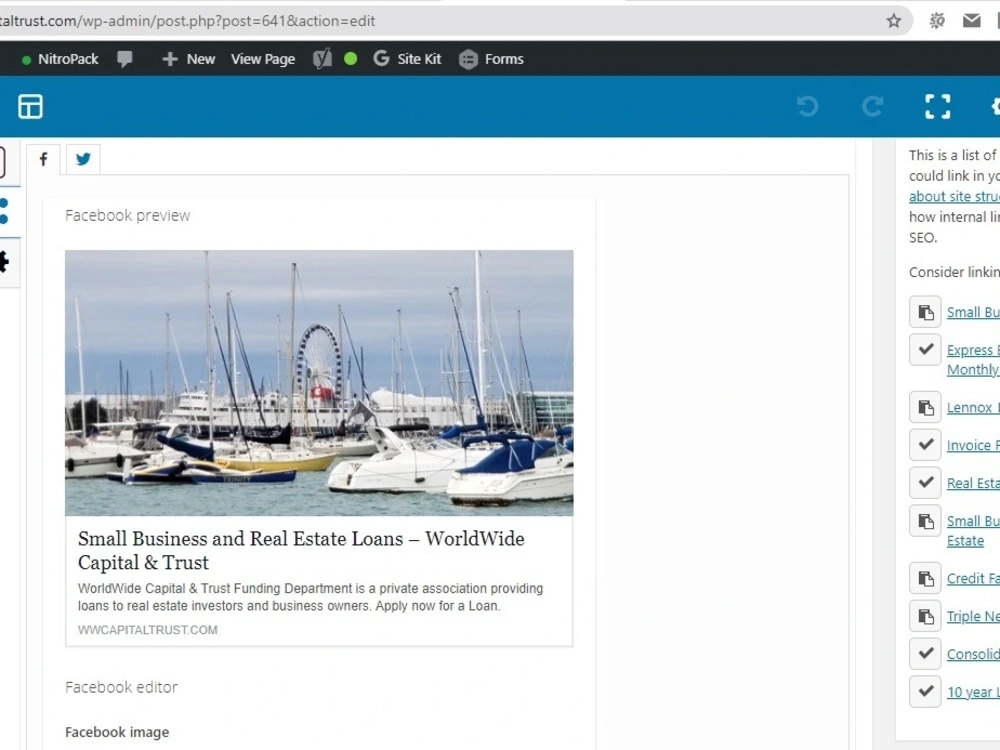Bookmark this page with the star icon
Screen dimensions: 1000x750
[893, 21]
